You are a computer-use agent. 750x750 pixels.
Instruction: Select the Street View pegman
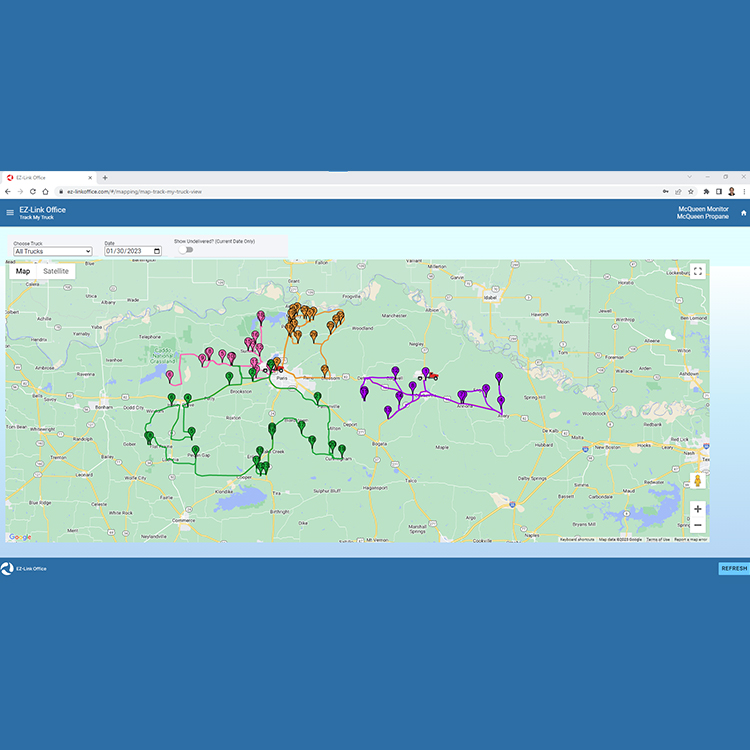tap(697, 481)
